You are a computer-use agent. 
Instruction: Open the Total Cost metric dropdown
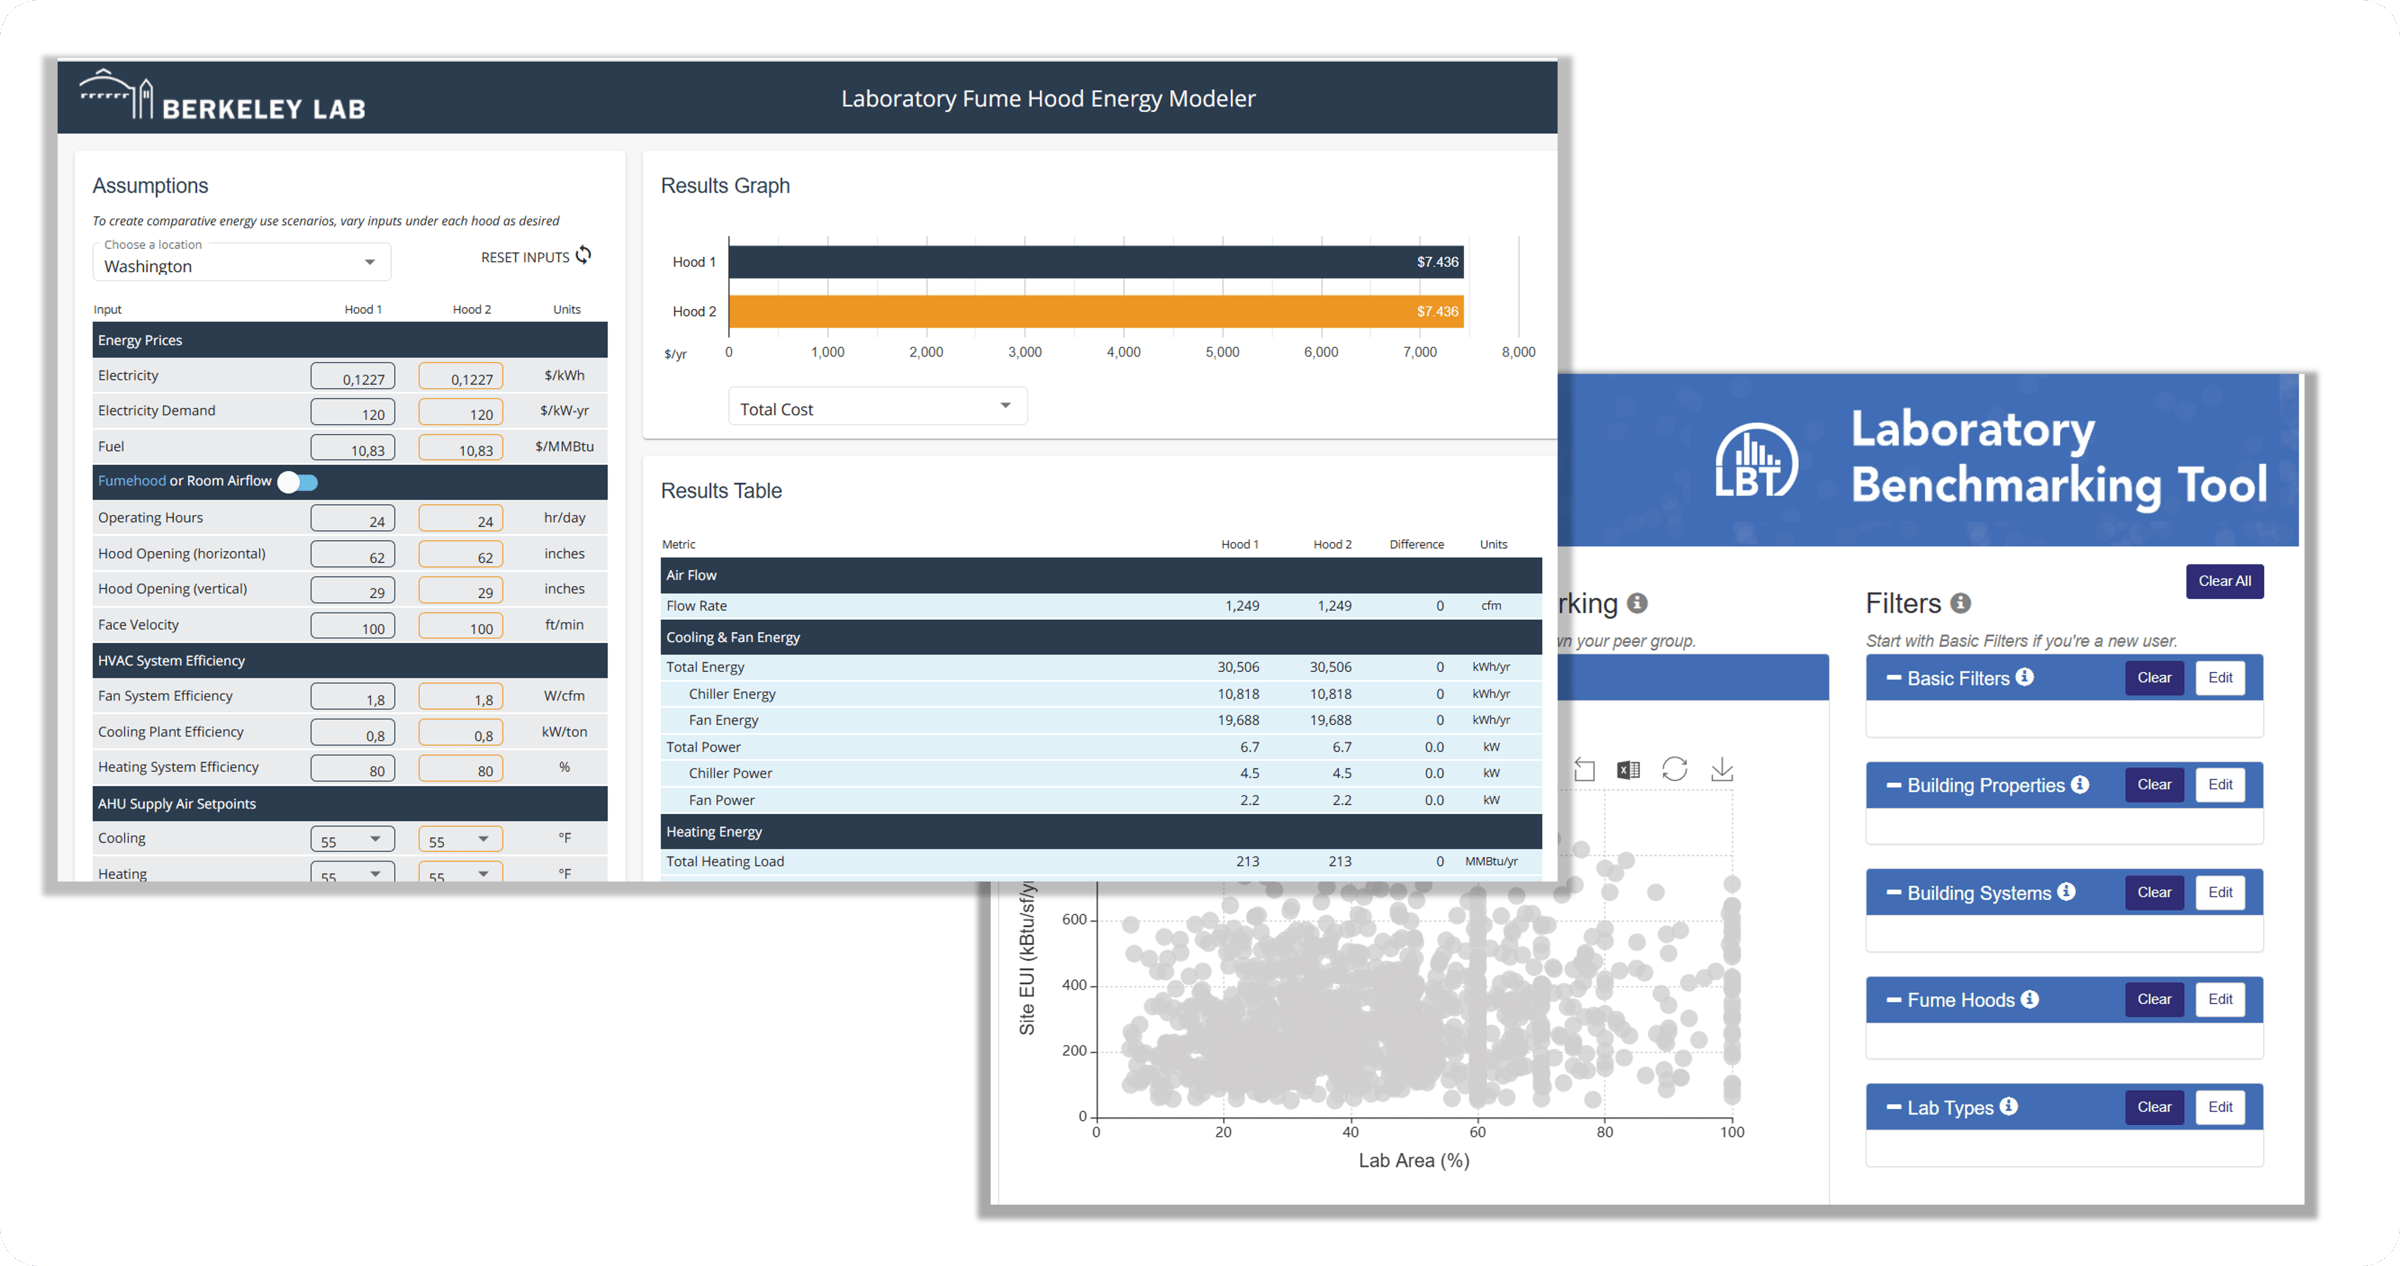pos(876,408)
